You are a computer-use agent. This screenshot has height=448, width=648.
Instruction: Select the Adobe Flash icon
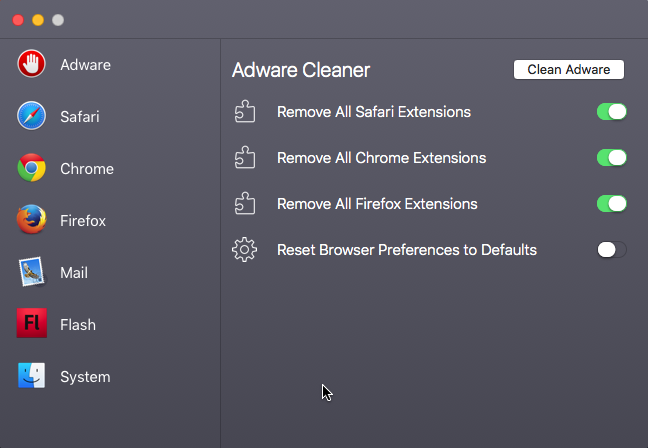coord(32,324)
